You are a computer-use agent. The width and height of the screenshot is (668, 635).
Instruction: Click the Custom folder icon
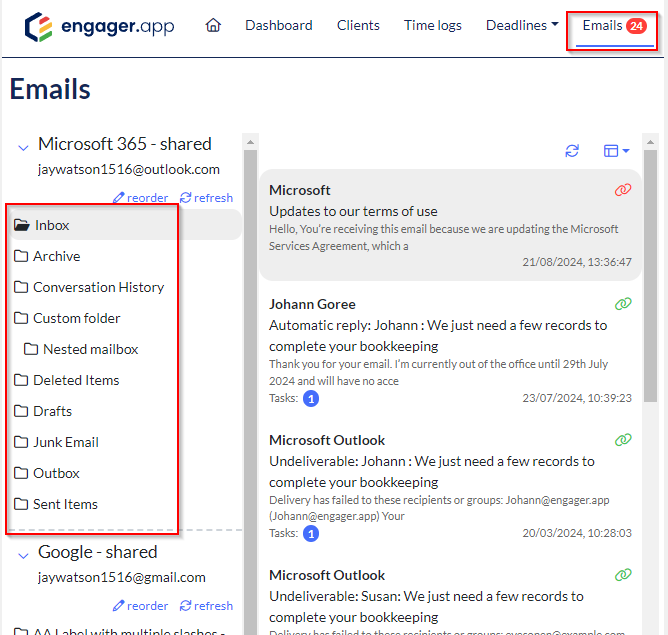[x=21, y=319]
